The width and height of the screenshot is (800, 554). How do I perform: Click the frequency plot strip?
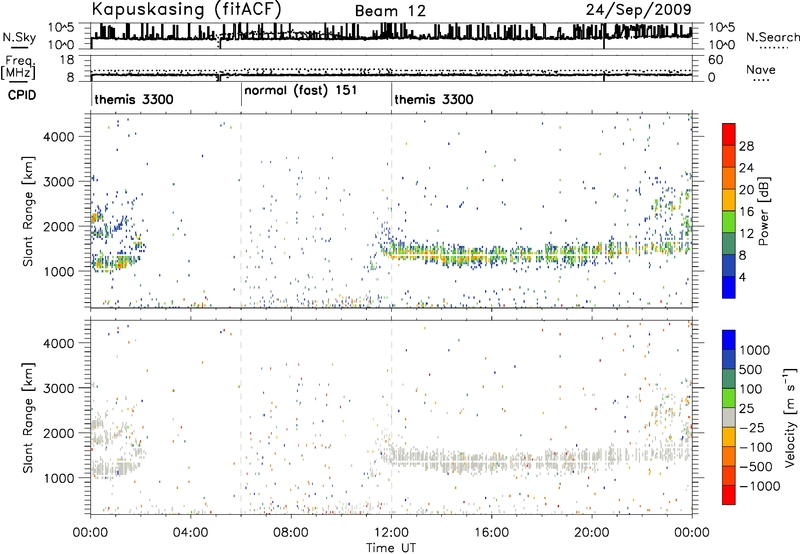[x=391, y=68]
